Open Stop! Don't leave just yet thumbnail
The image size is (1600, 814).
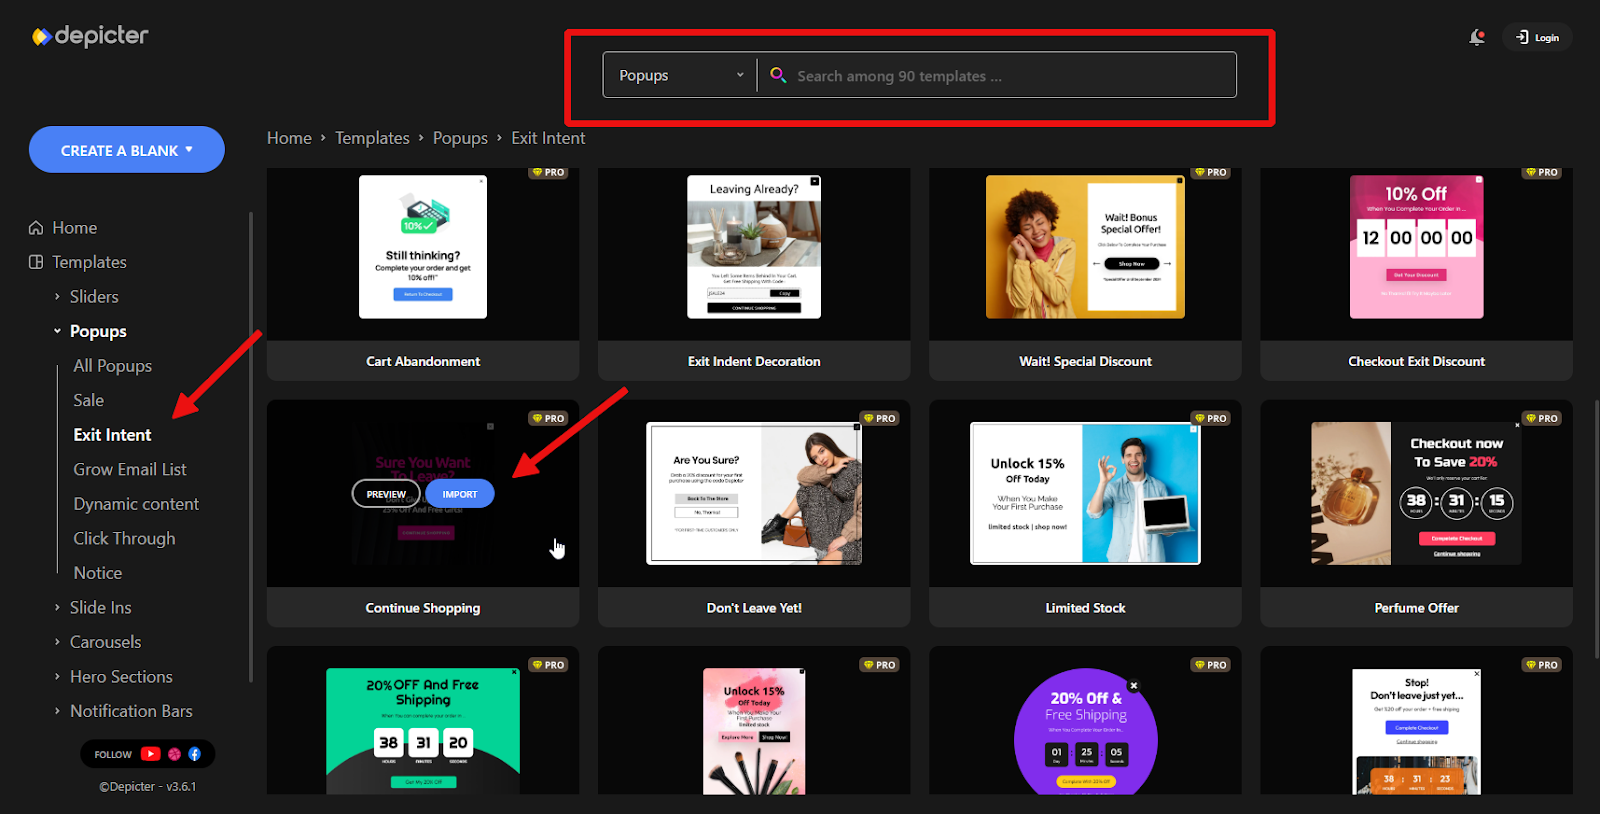1416,731
